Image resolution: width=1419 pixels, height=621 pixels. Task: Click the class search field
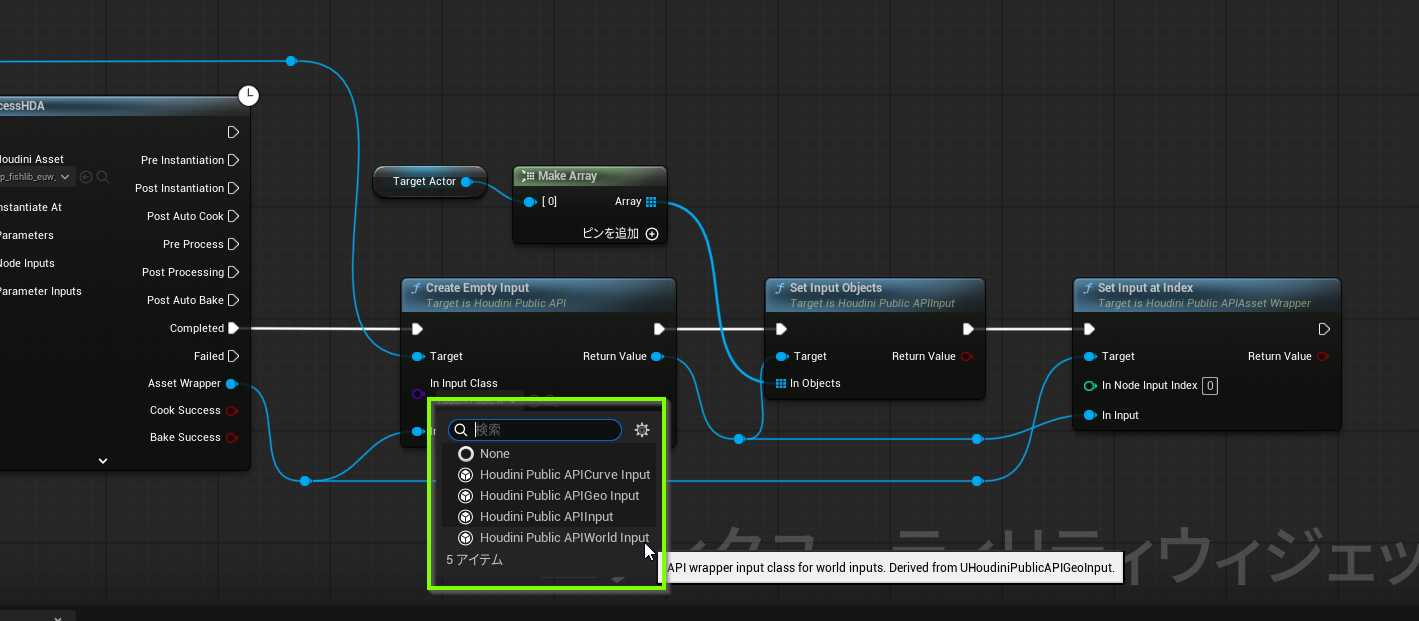535,430
